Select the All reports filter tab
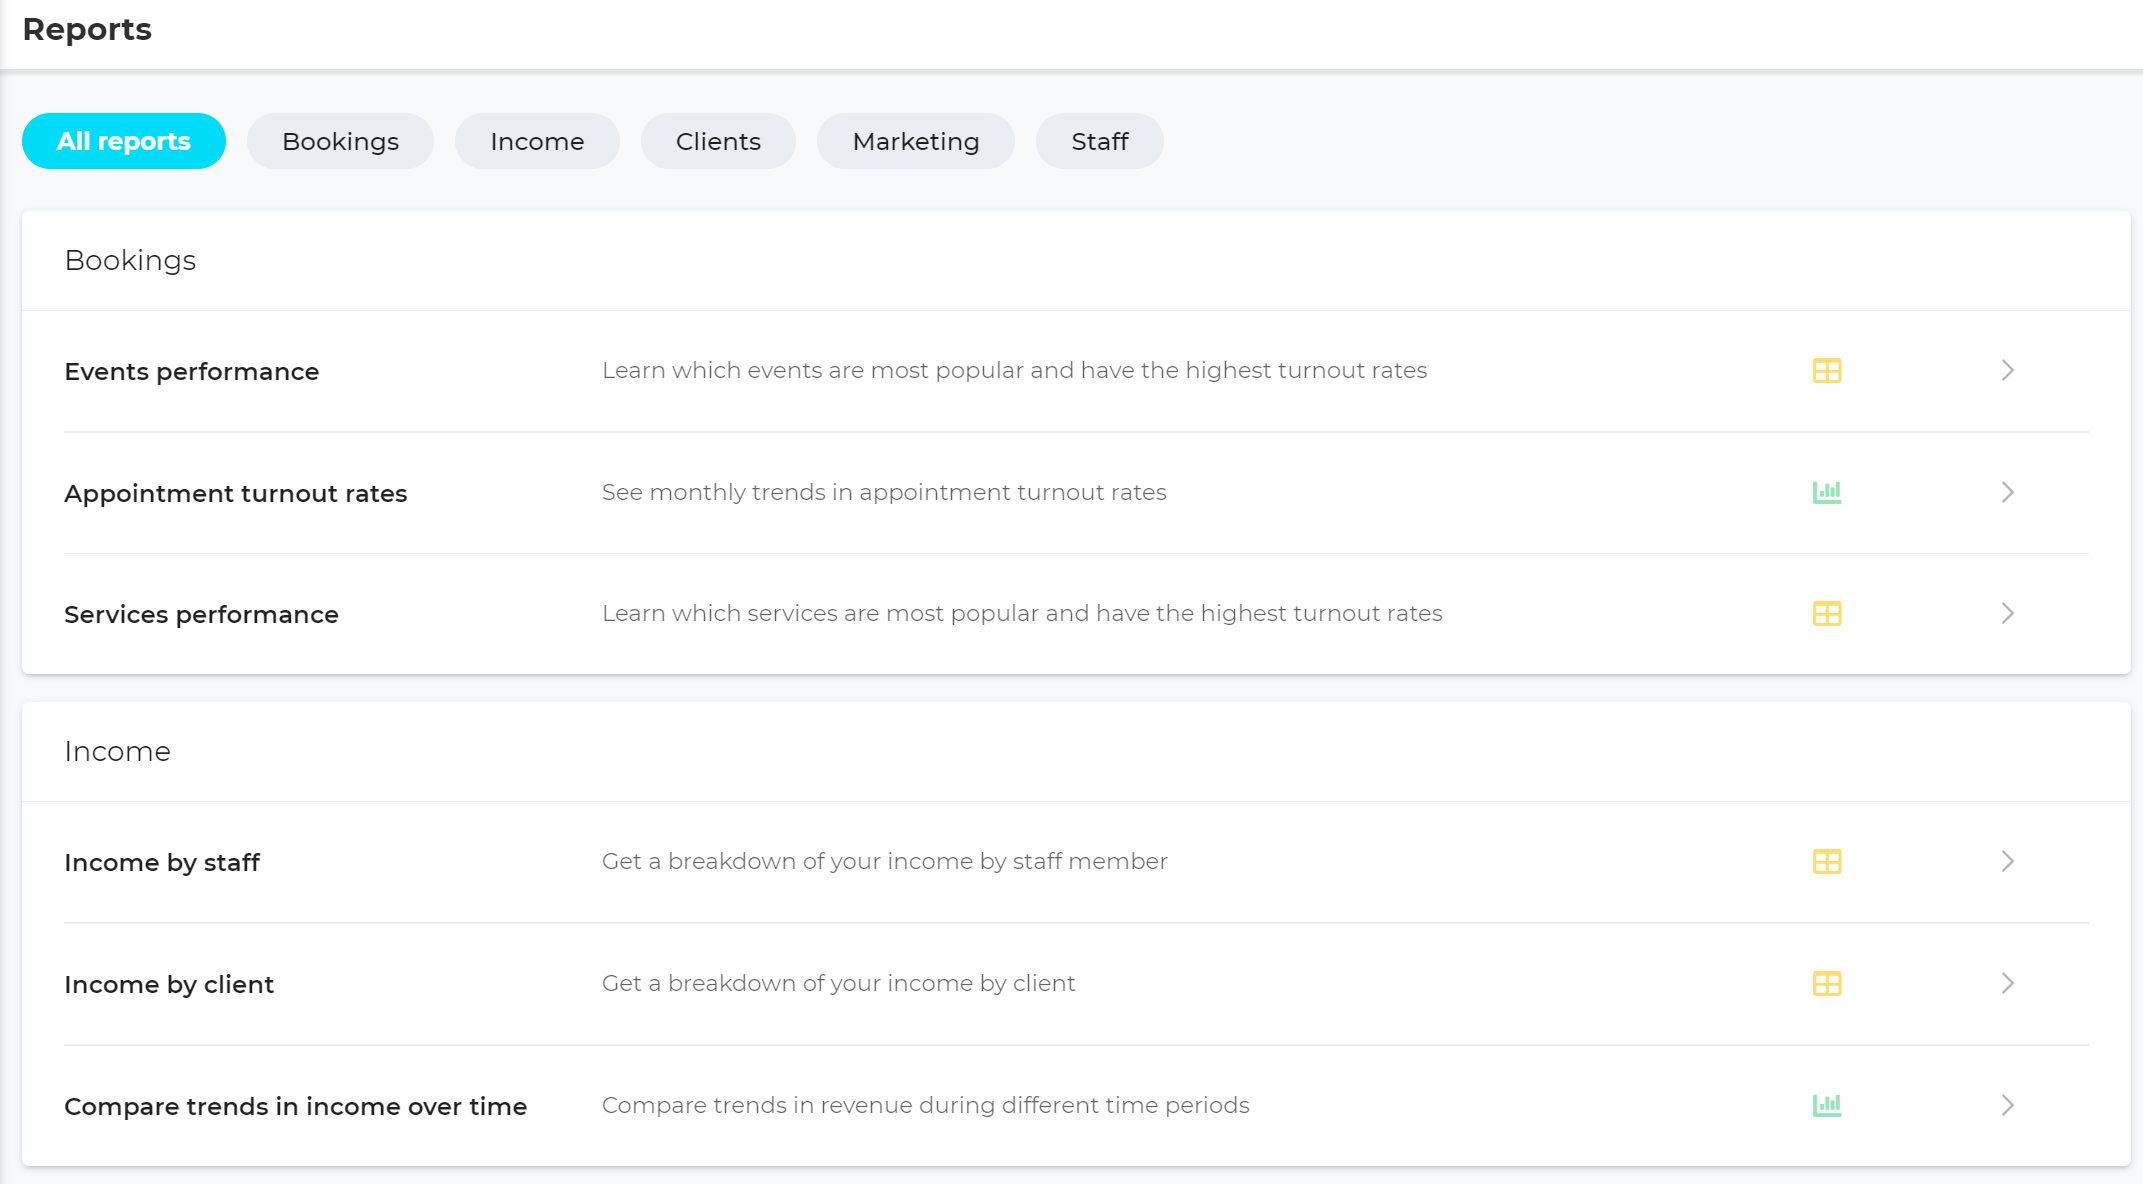The height and width of the screenshot is (1184, 2143). (124, 141)
